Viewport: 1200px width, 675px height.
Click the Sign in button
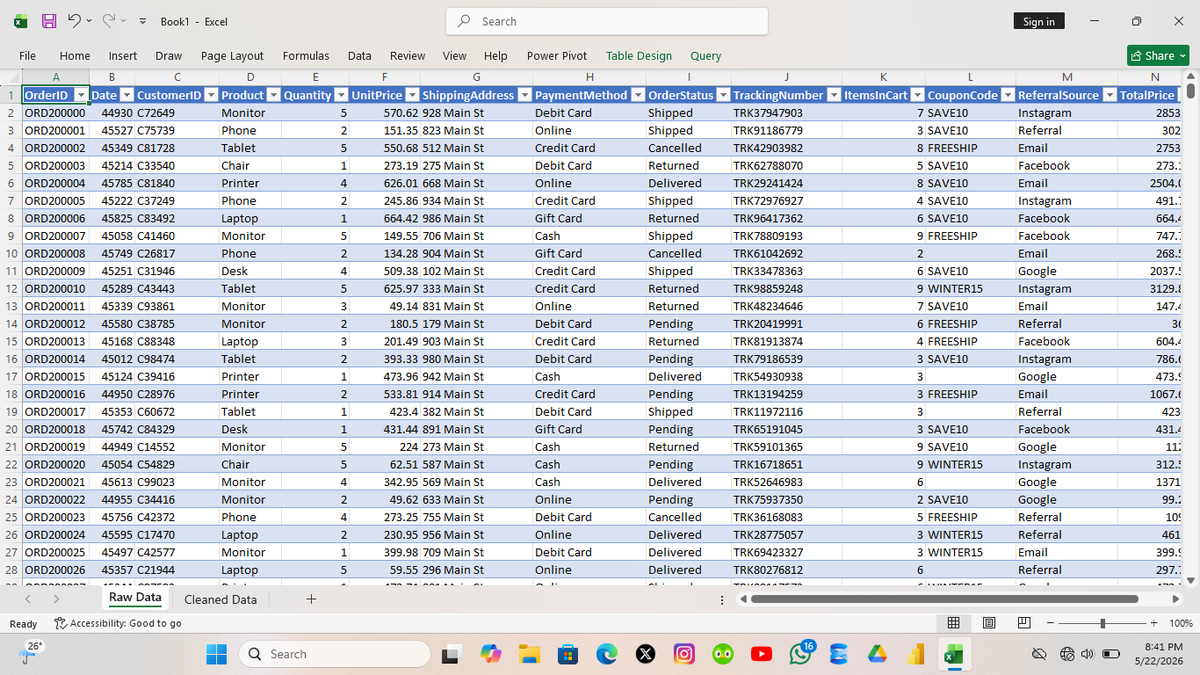1039,21
